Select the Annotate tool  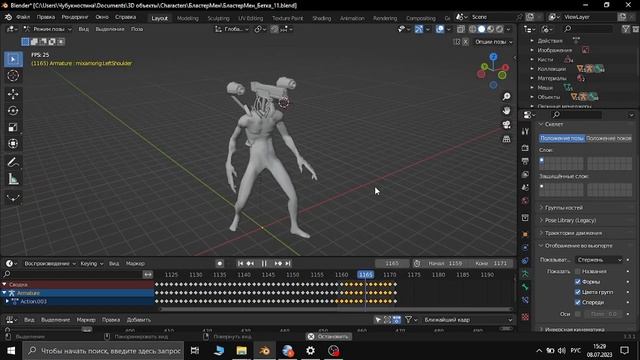[x=13, y=162]
